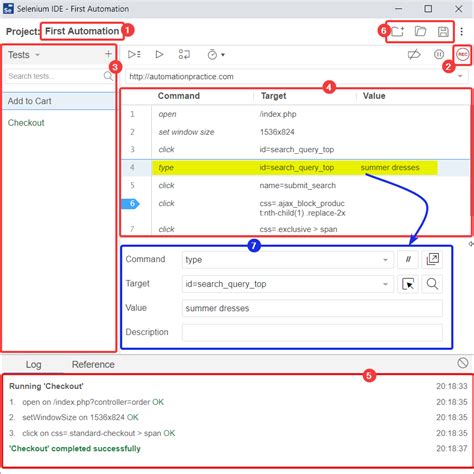Click the Command column header
This screenshot has width=474, height=474.
point(179,96)
